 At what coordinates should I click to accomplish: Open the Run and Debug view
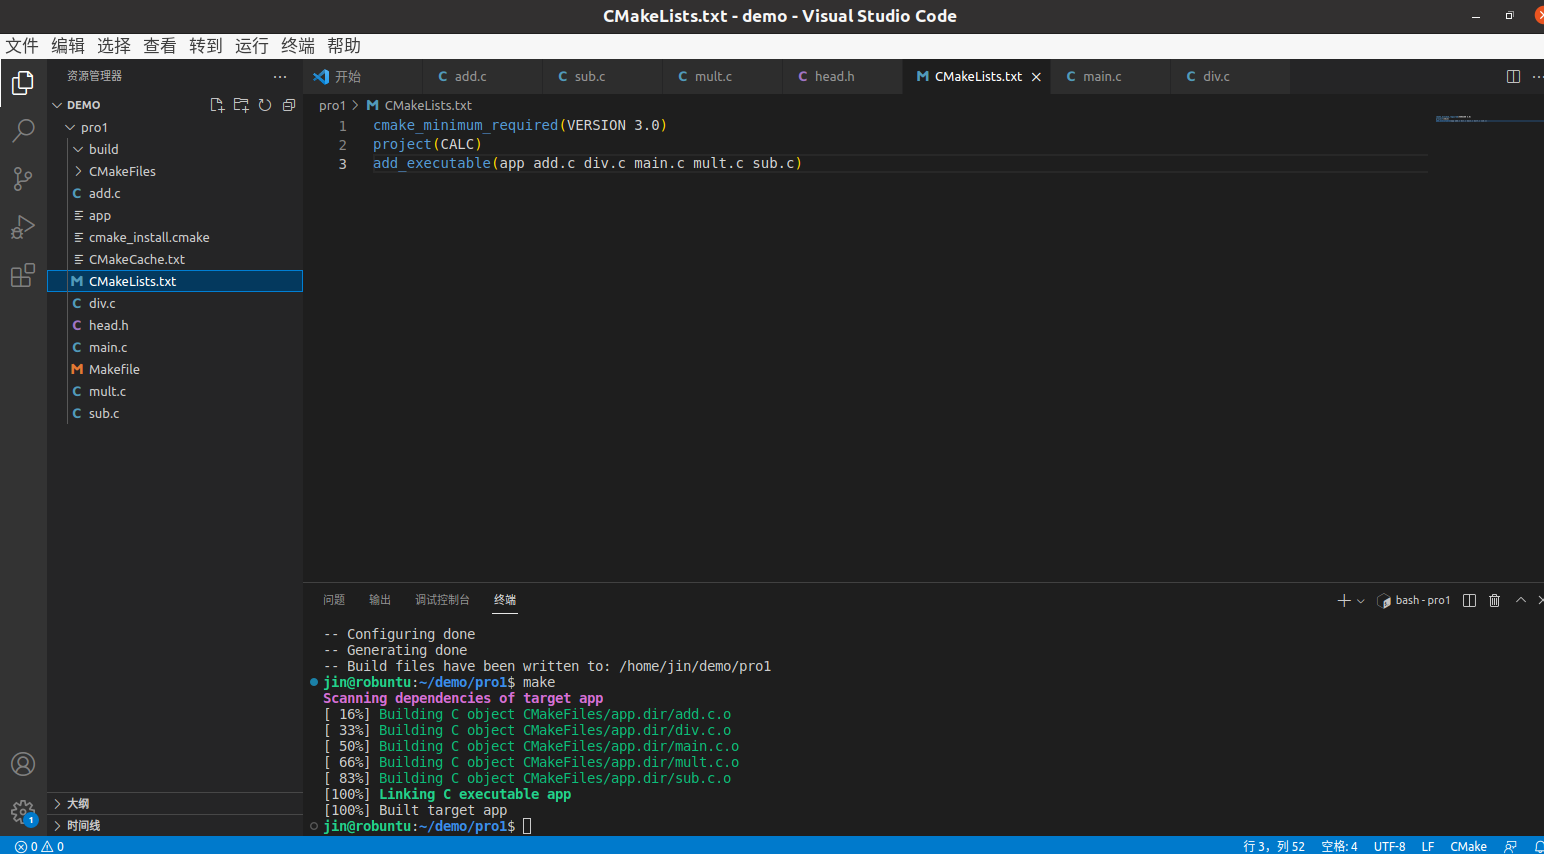coord(23,227)
